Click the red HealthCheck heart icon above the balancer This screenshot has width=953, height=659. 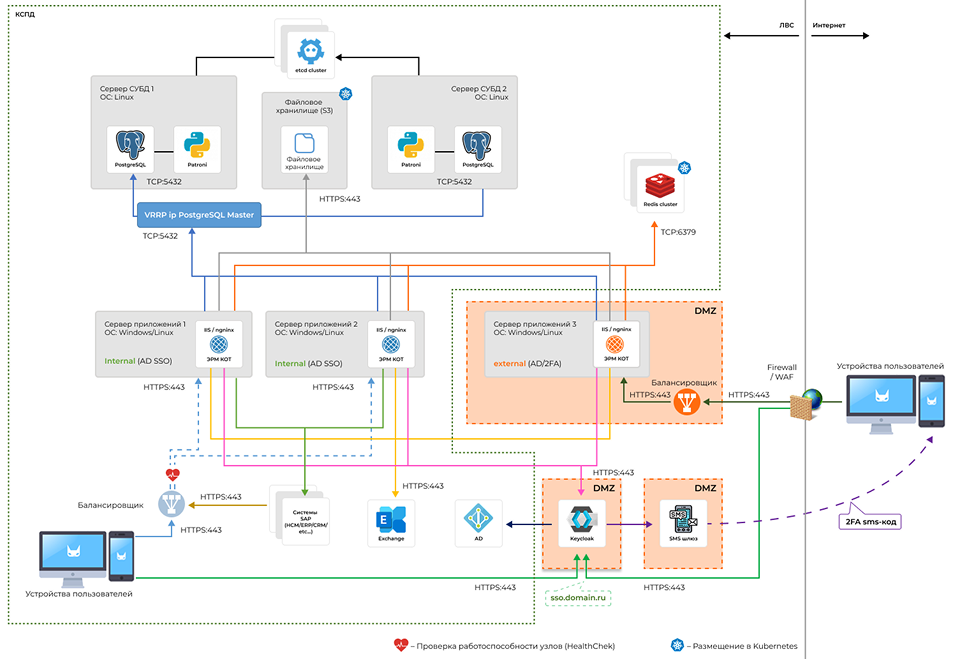173,475
